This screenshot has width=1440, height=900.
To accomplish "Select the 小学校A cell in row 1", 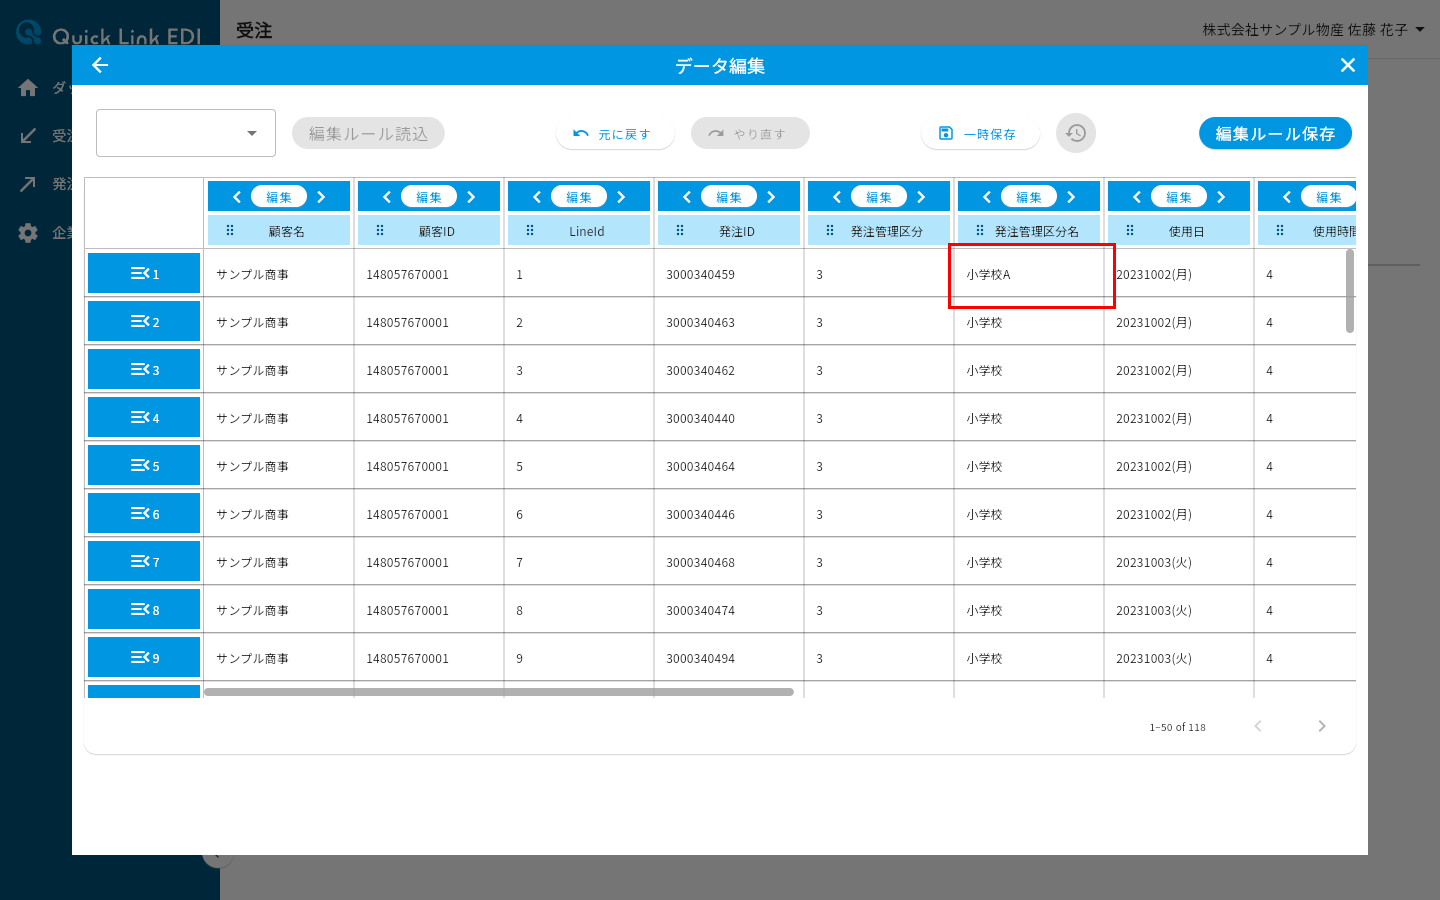I will (x=1029, y=274).
